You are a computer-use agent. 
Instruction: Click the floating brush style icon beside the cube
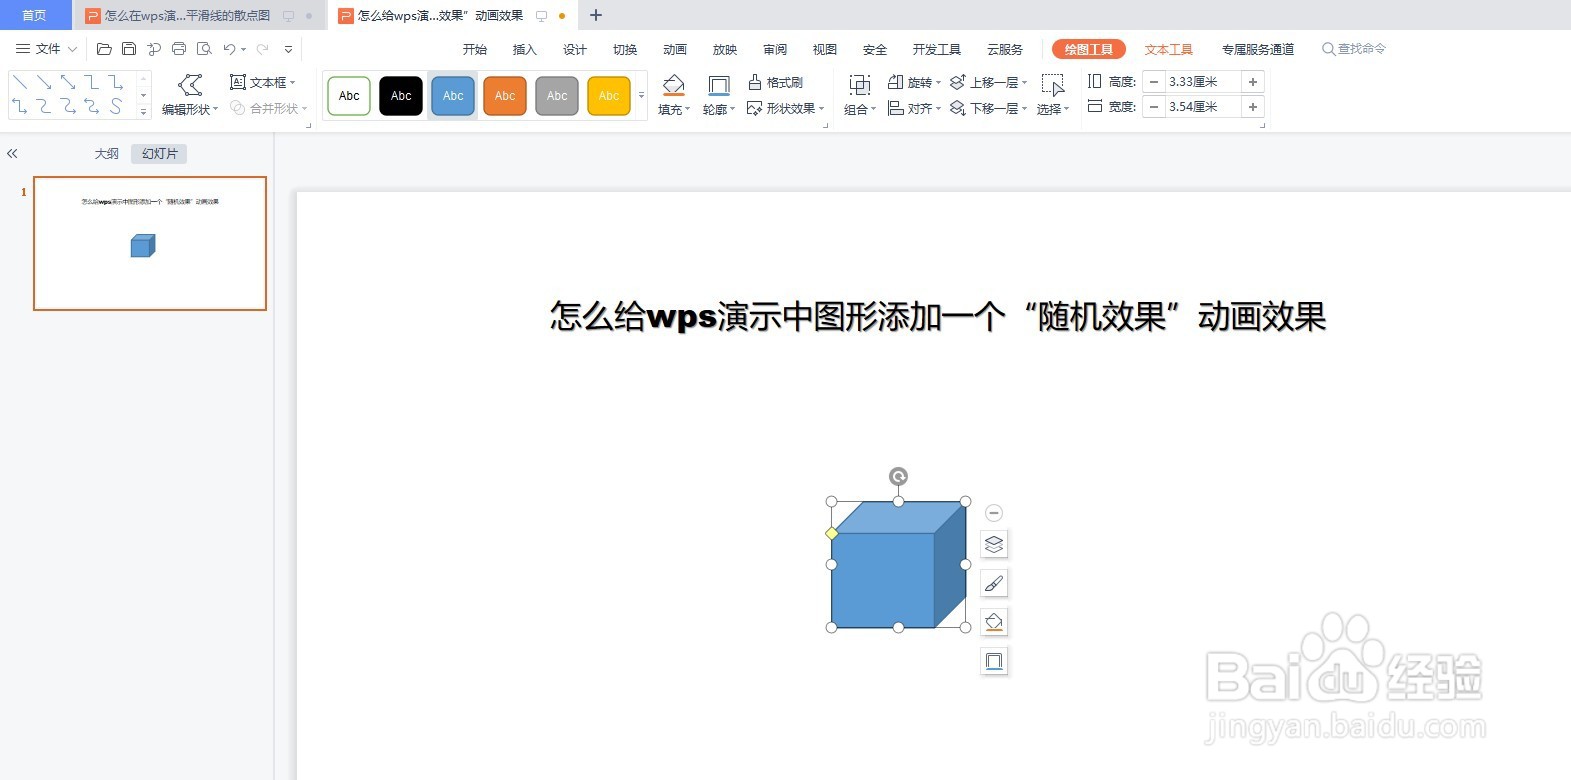coord(994,584)
